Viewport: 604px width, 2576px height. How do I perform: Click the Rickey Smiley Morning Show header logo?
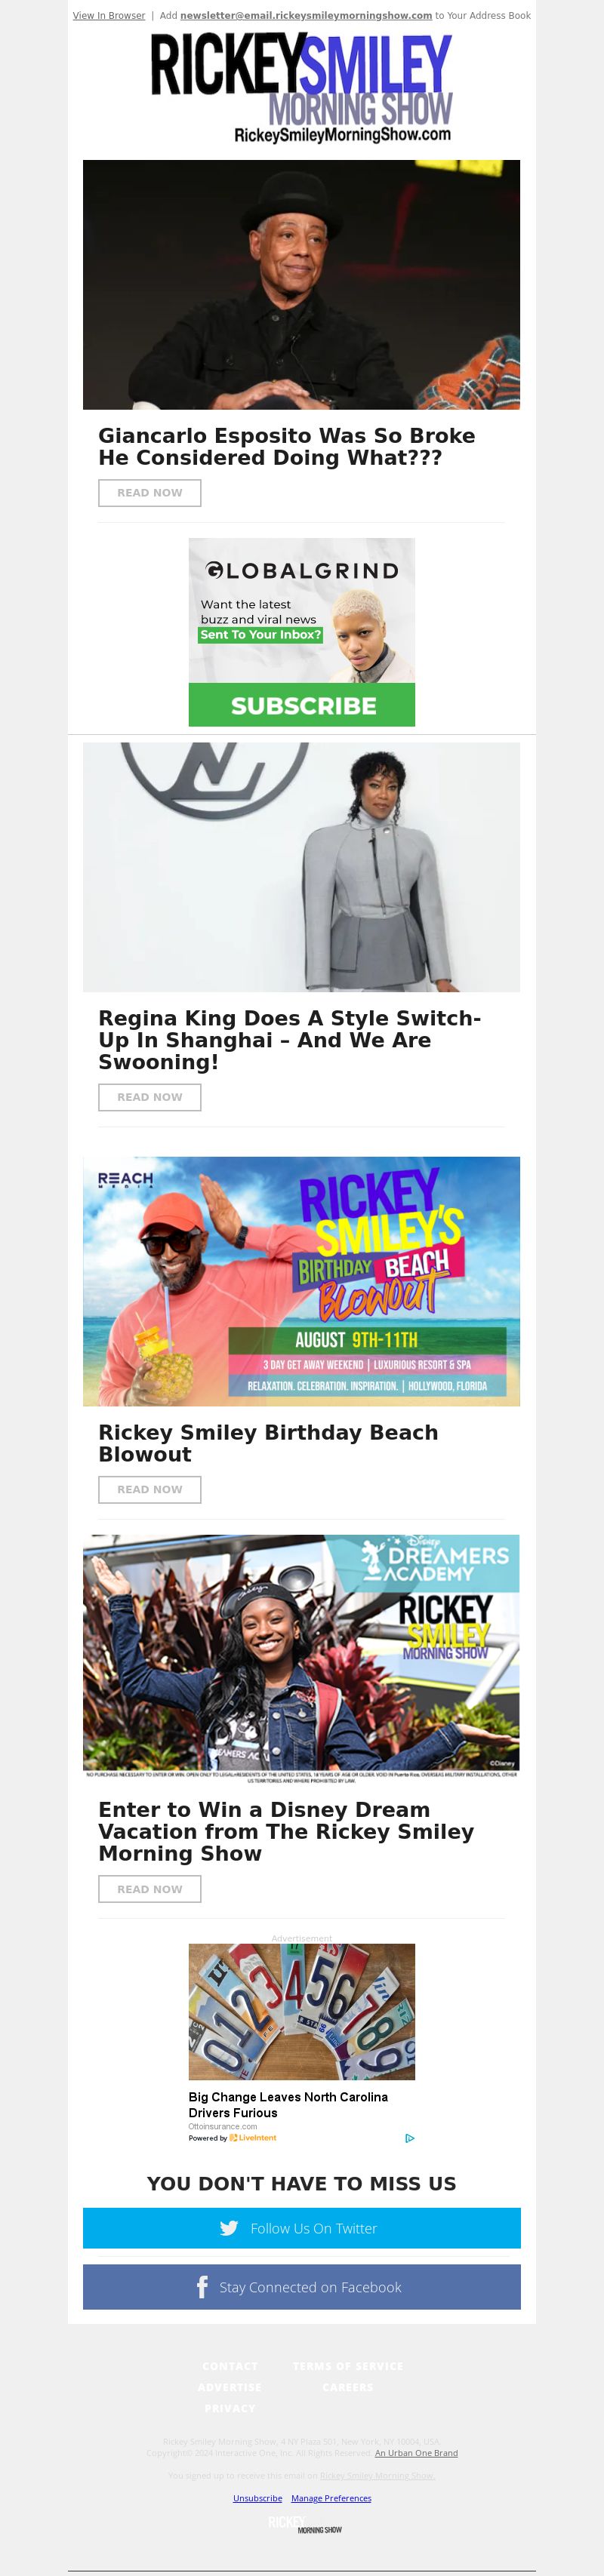coord(301,88)
